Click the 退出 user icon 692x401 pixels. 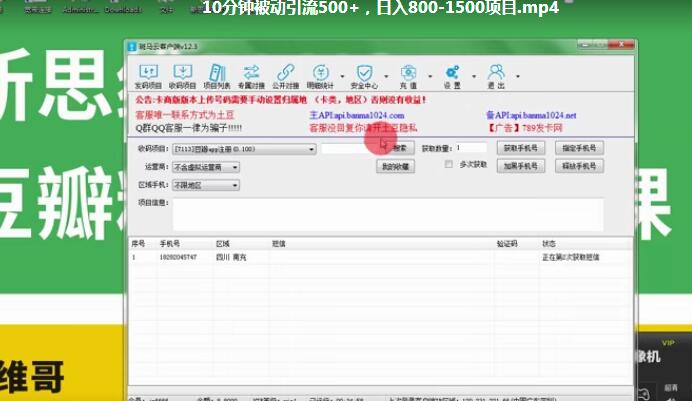click(496, 75)
